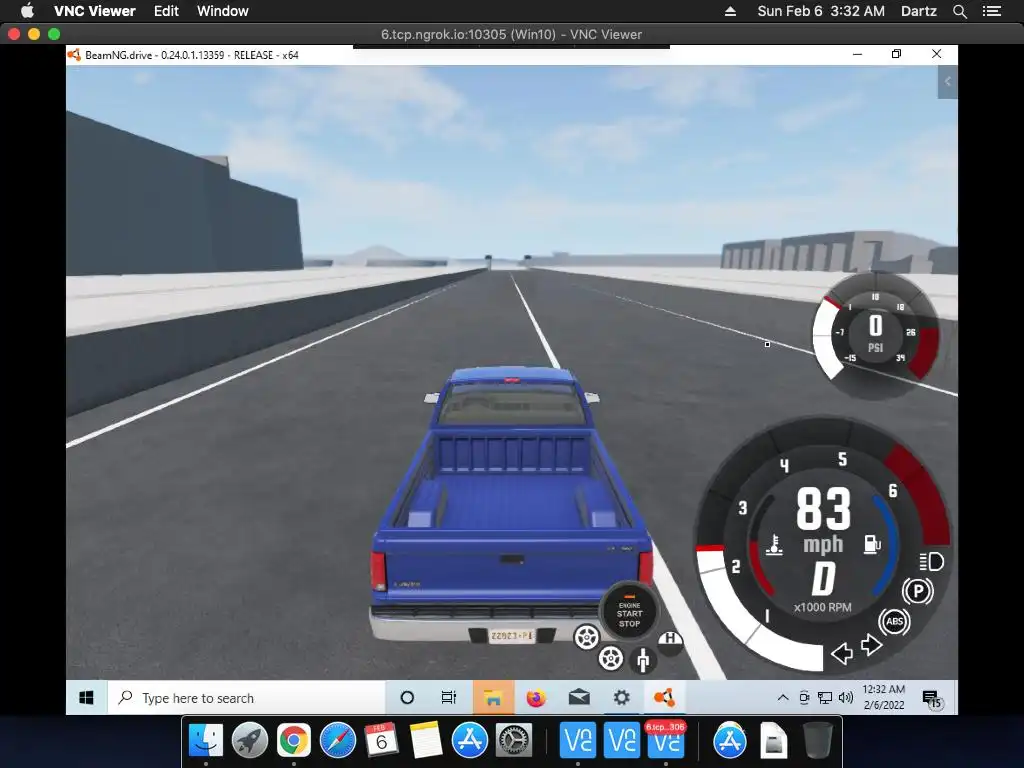Toggle the H gearbox range icon

pyautogui.click(x=670, y=640)
